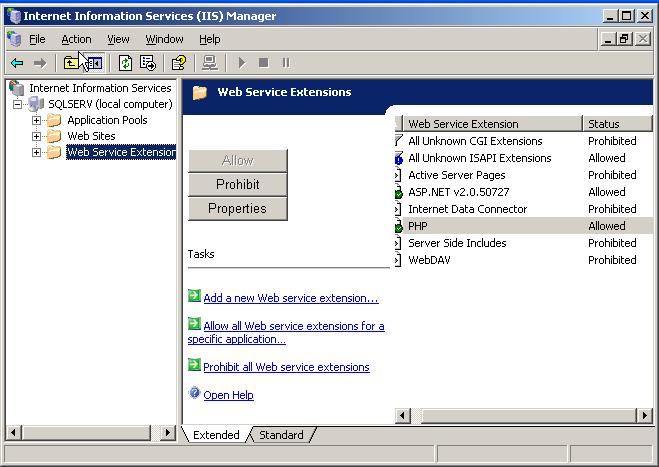This screenshot has height=467, width=659.
Task: Select the Application Pools tree label
Action: [x=107, y=120]
